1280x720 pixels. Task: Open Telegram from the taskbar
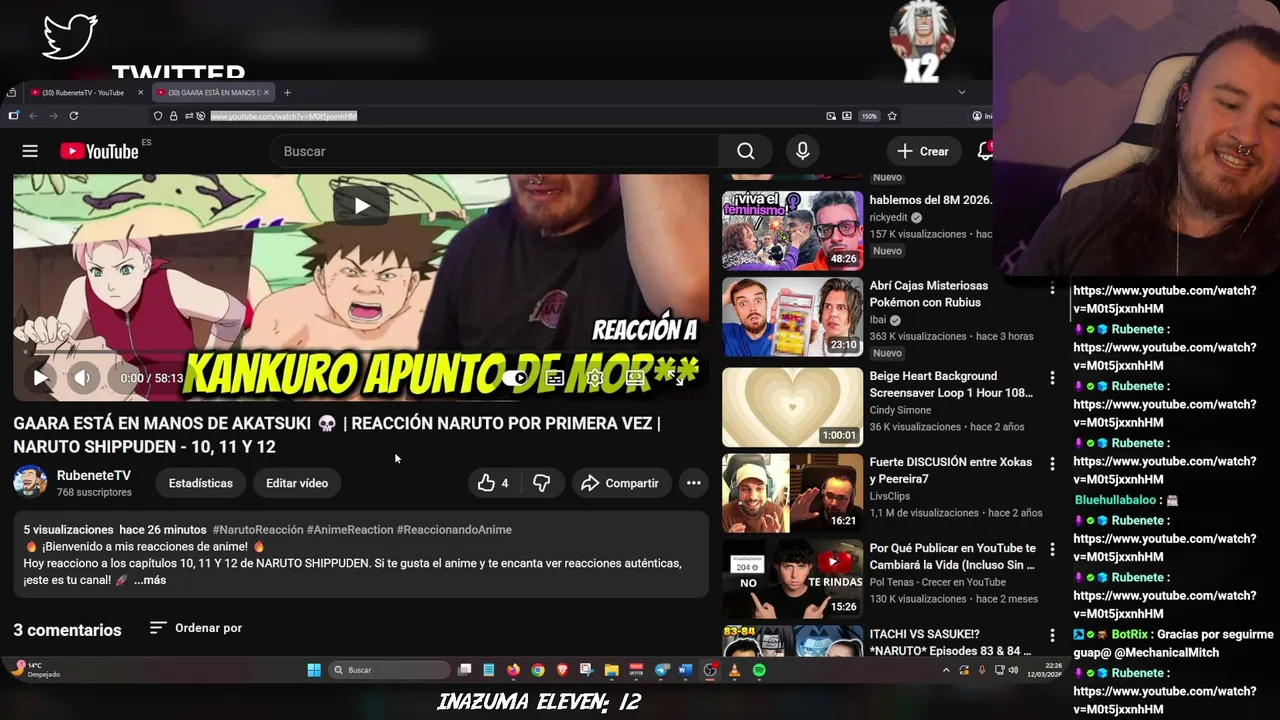[661, 670]
